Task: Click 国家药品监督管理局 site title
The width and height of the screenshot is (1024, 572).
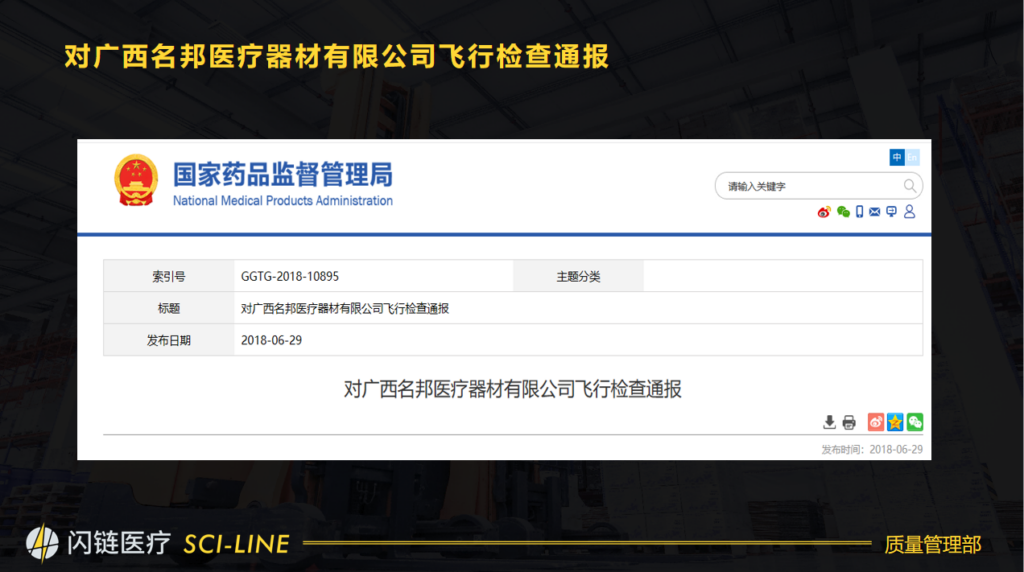Action: (283, 174)
